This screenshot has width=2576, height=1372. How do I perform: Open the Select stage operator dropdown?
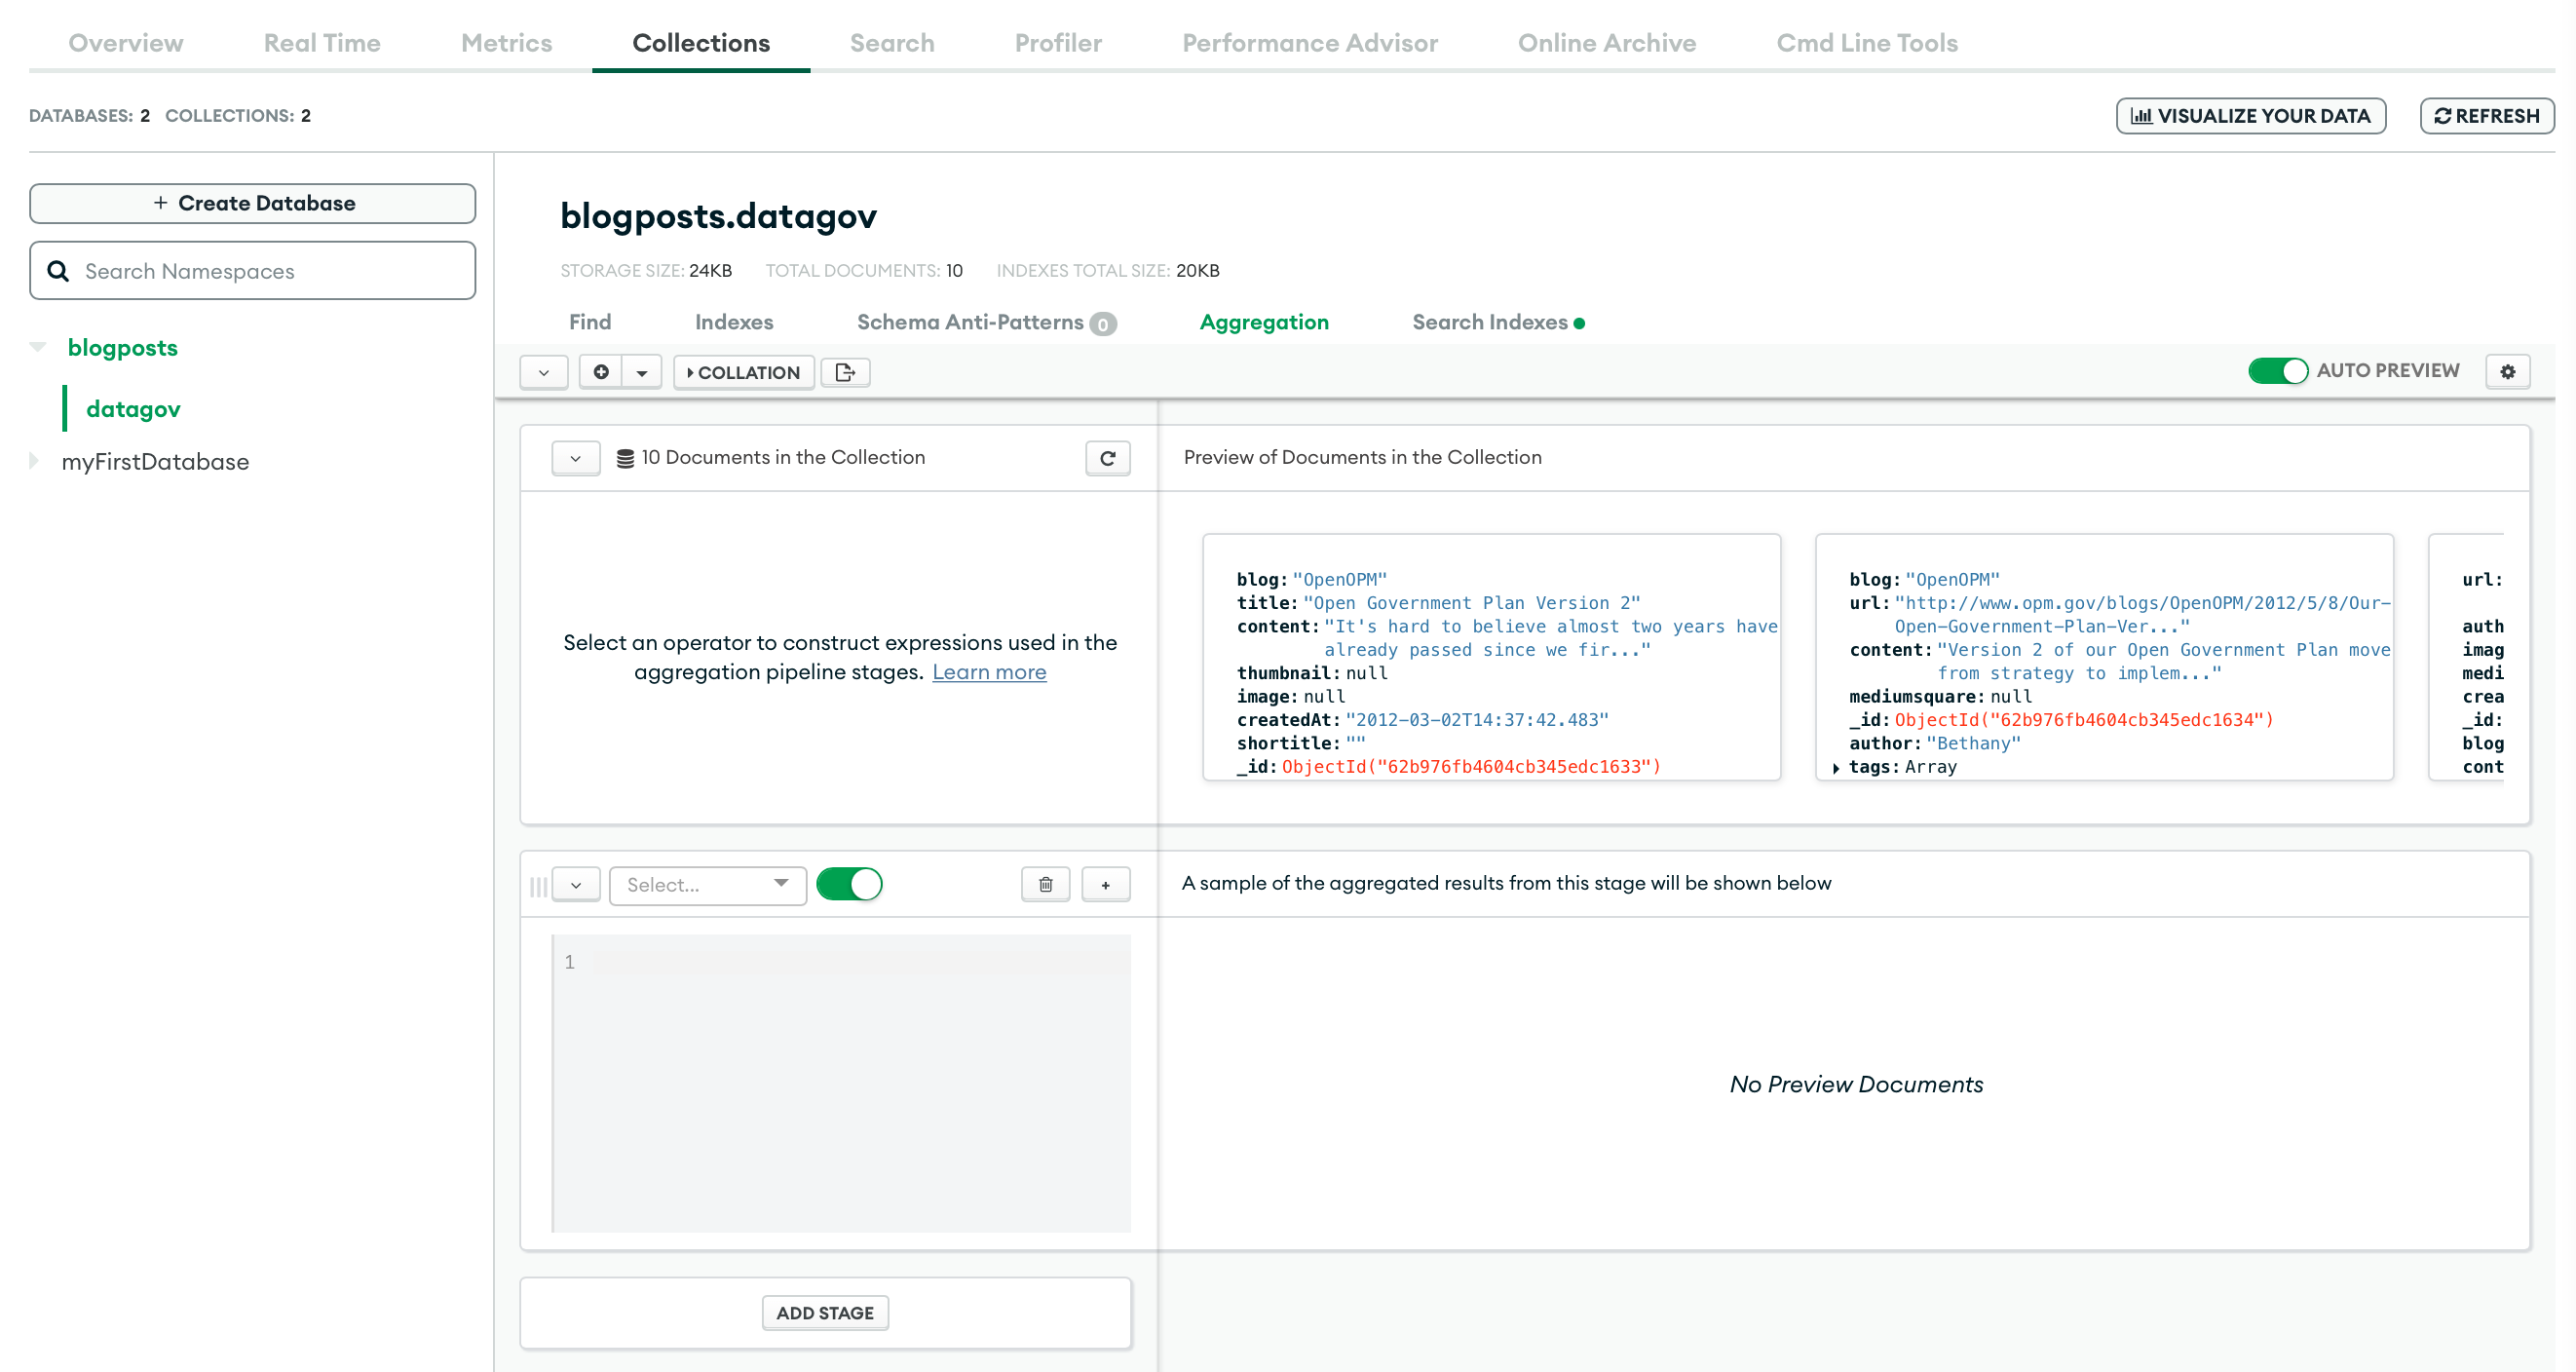pyautogui.click(x=707, y=884)
